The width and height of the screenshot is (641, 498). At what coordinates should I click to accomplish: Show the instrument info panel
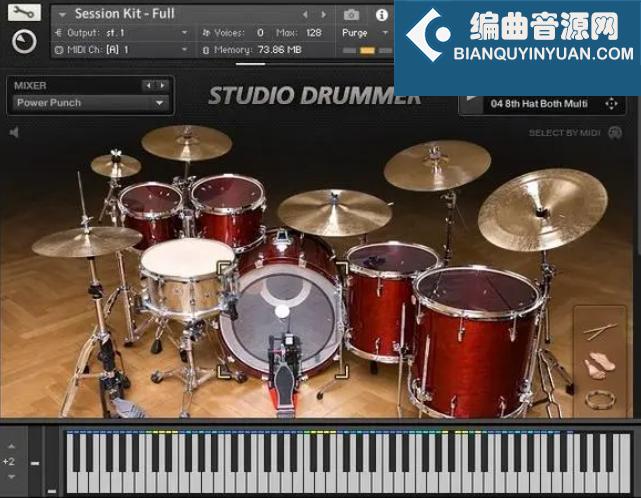(x=381, y=15)
